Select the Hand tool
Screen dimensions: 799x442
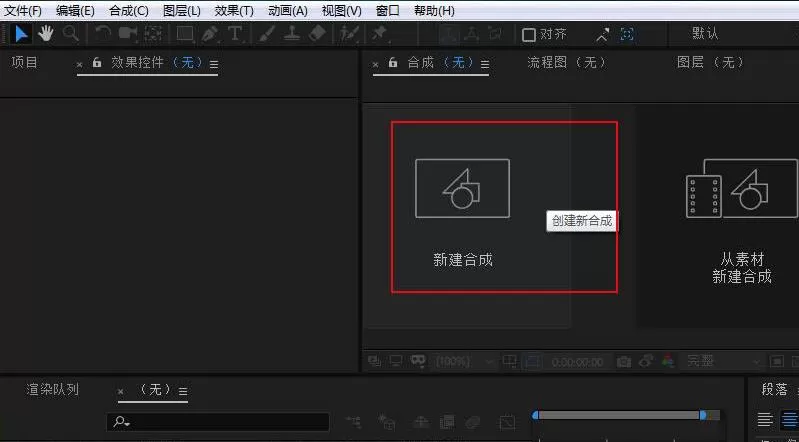(46, 34)
